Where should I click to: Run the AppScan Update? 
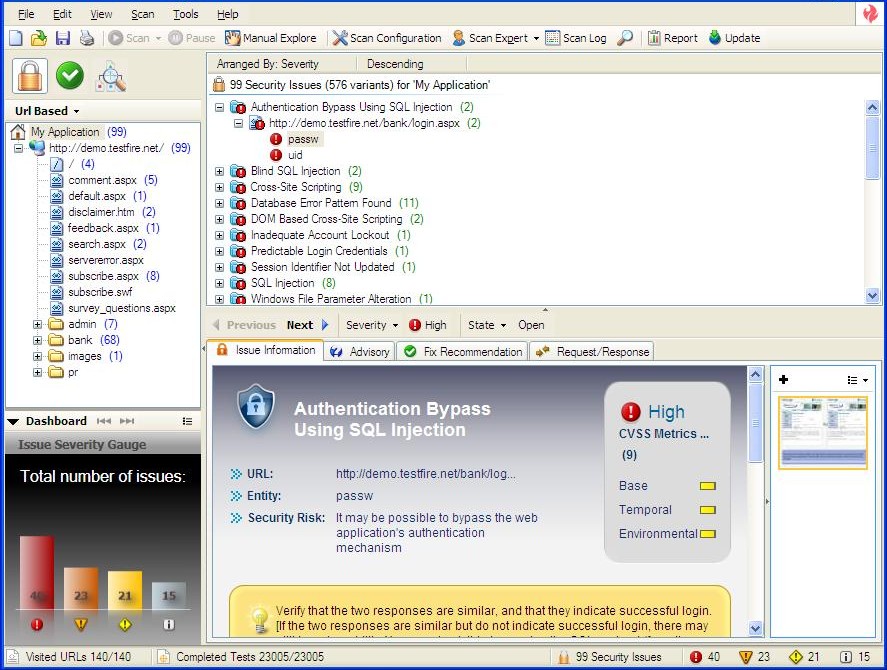point(734,37)
